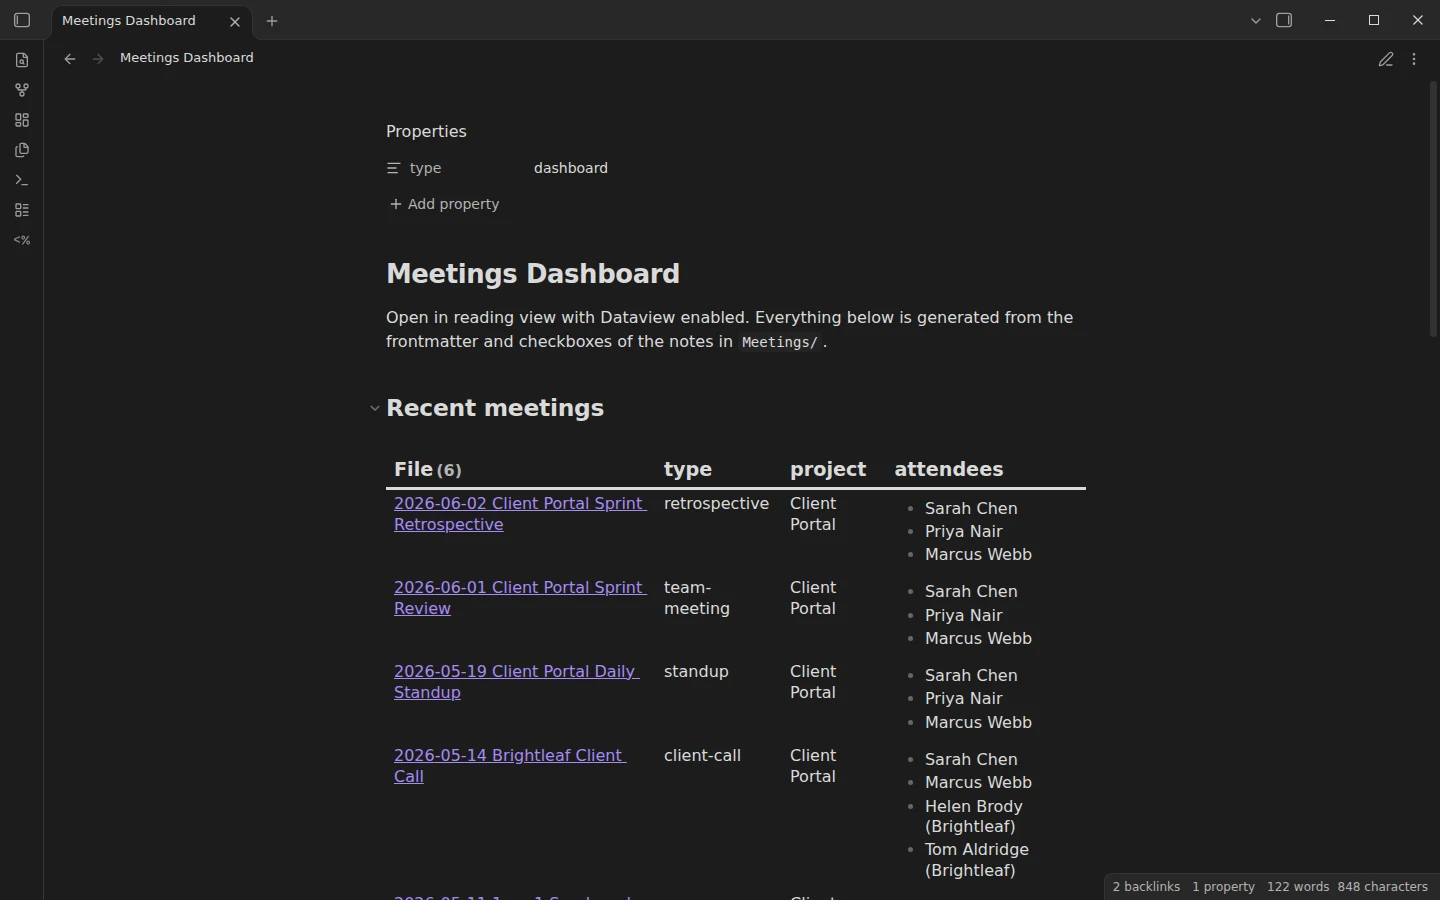
Task: Click the project column header
Action: point(828,469)
